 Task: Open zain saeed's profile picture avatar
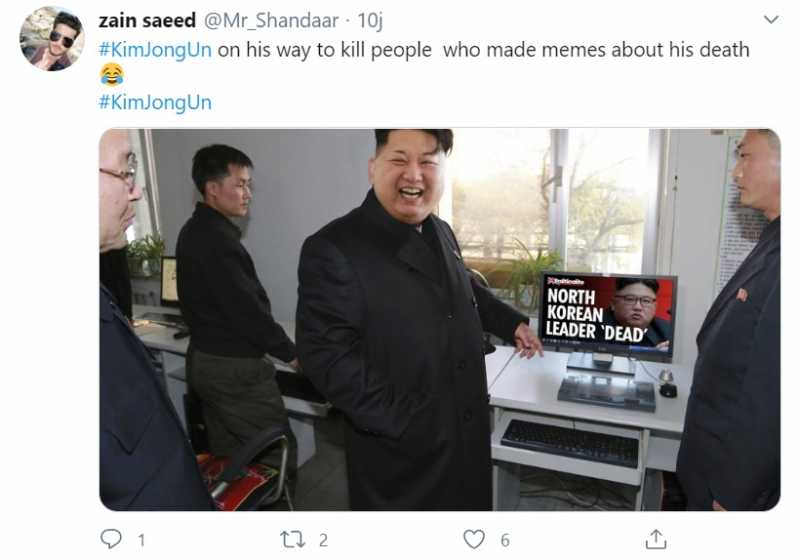(52, 39)
